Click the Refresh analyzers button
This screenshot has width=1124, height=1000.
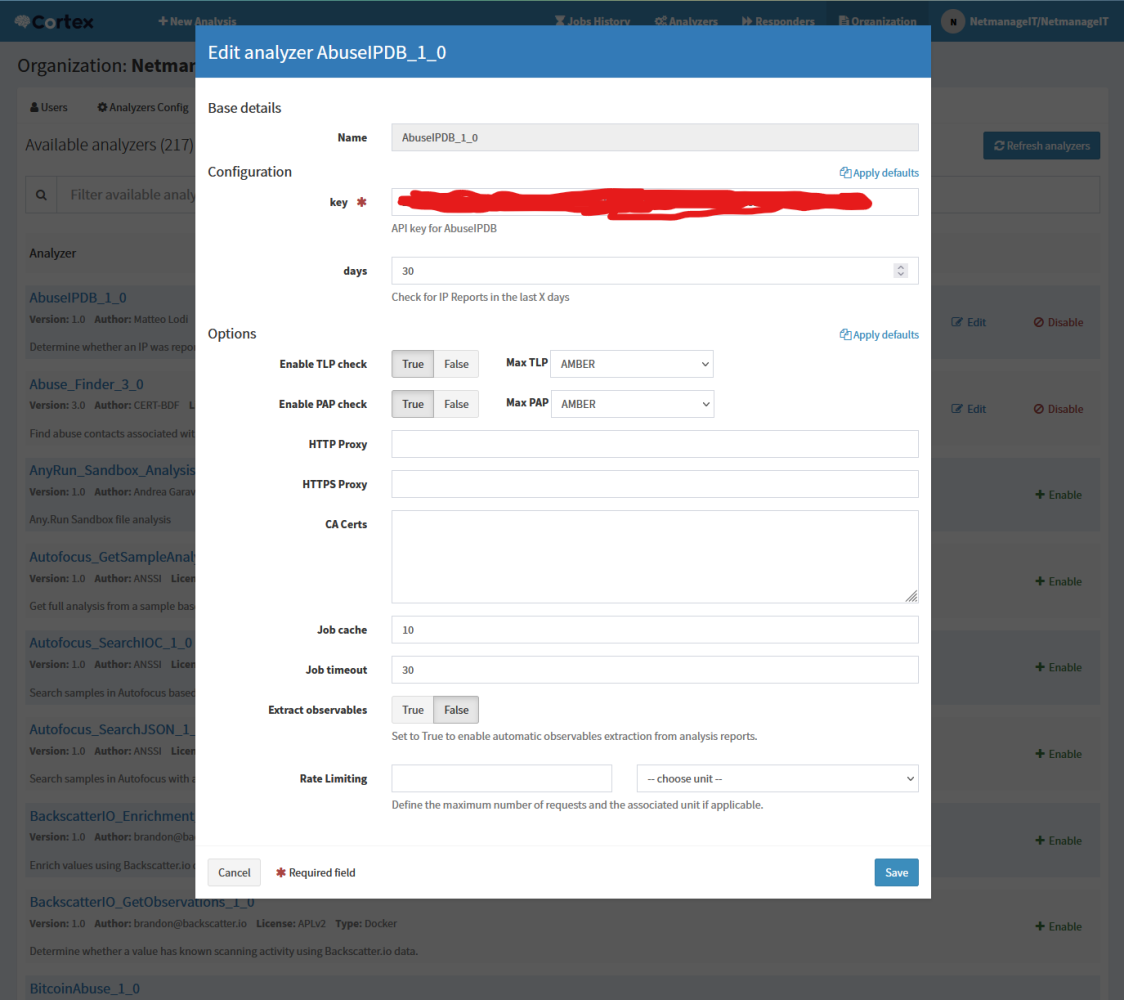[1041, 146]
